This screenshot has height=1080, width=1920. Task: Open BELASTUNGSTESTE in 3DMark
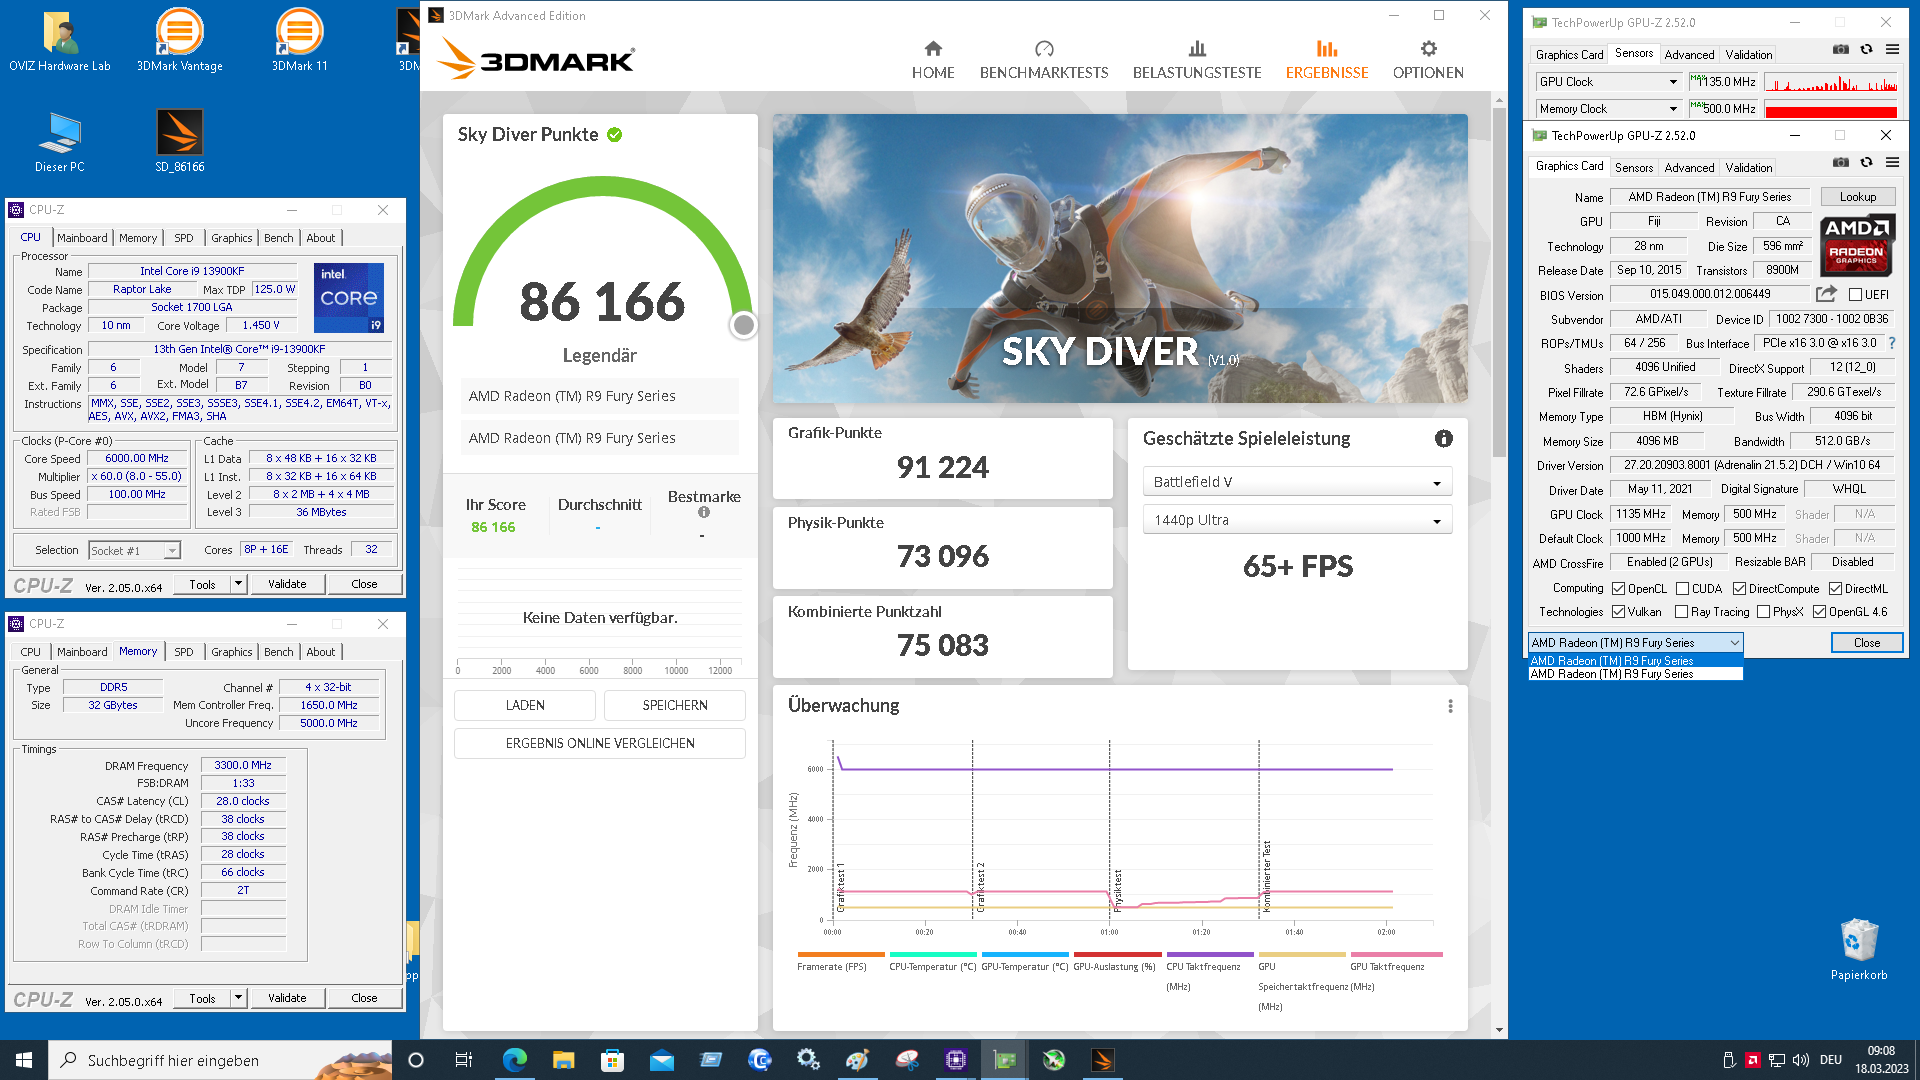click(x=1196, y=60)
